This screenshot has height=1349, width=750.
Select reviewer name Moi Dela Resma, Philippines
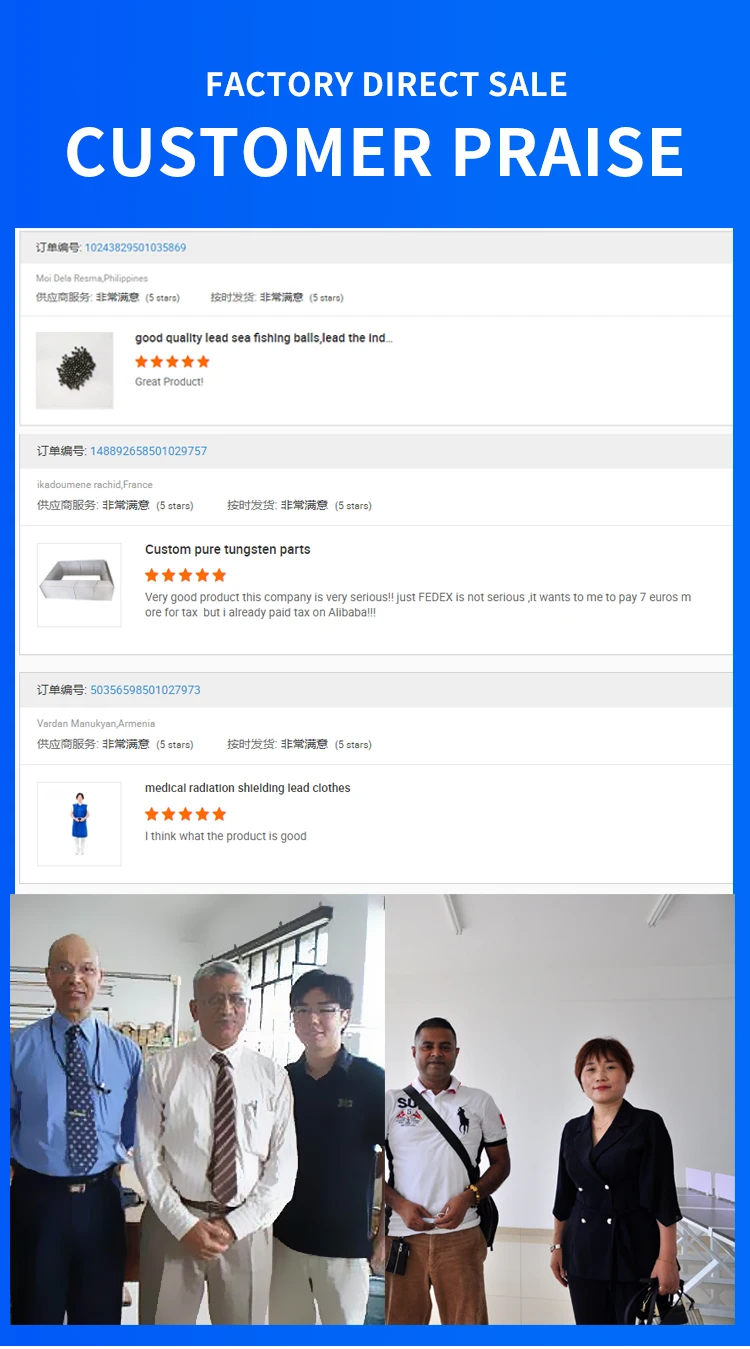click(92, 278)
